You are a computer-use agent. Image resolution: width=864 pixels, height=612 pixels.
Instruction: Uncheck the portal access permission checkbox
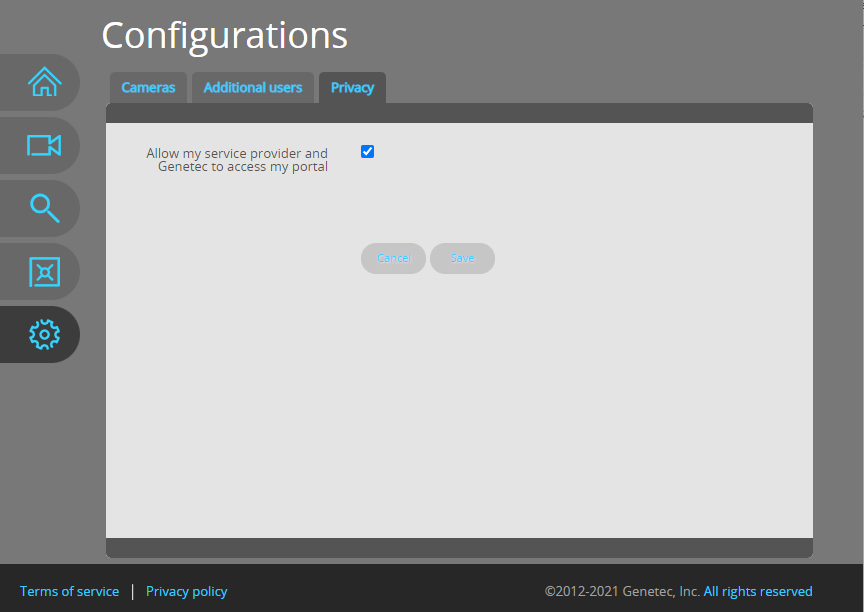click(367, 152)
